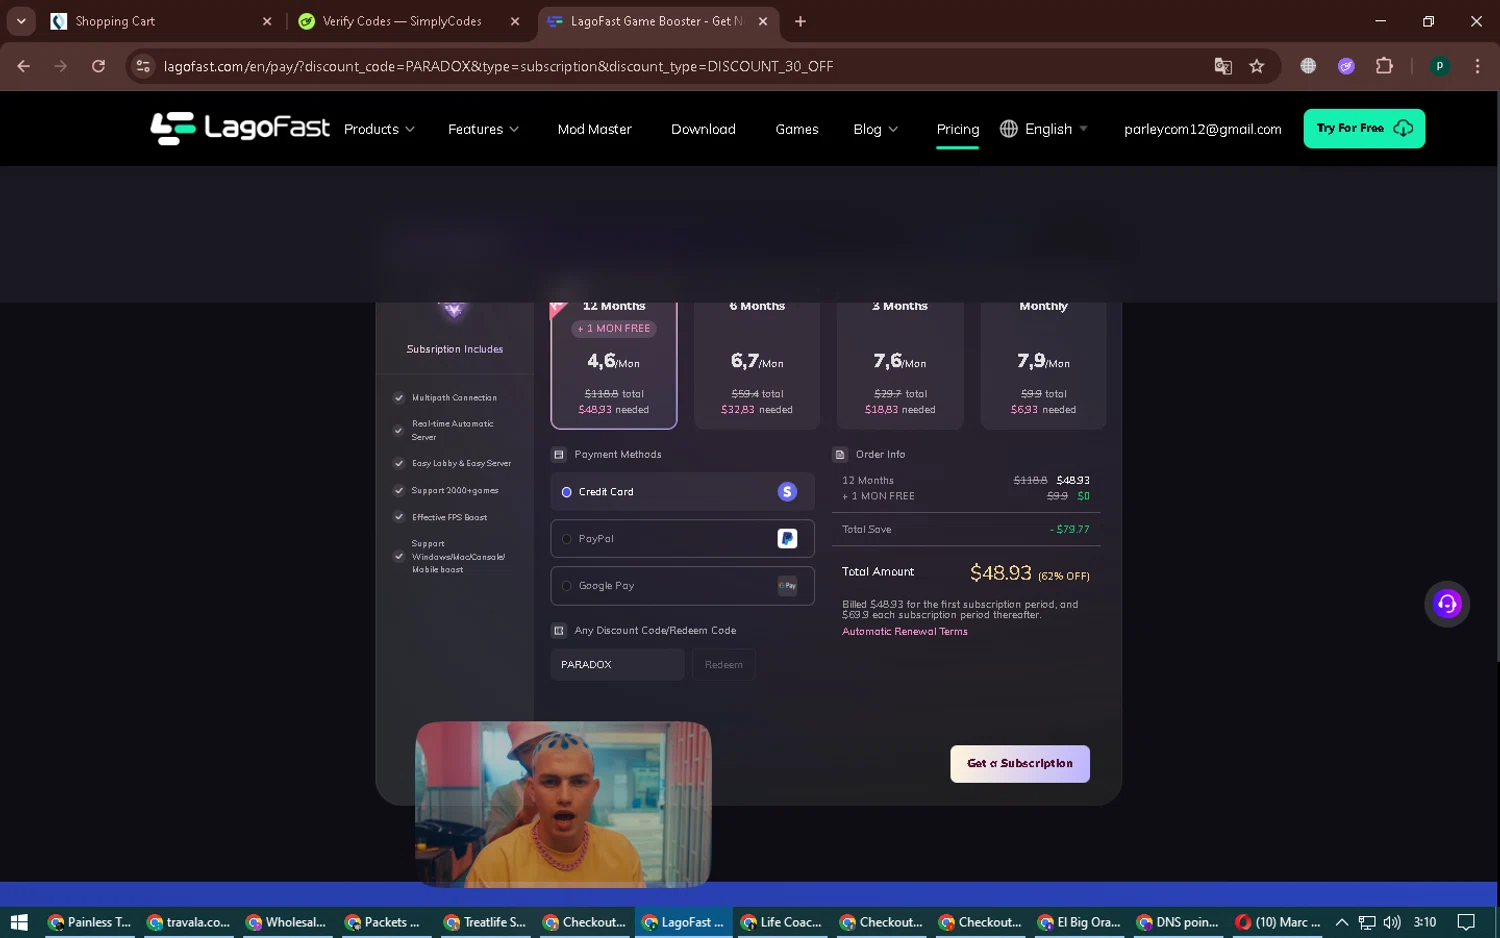Click the Redeem button
This screenshot has width=1500, height=938.
click(724, 665)
